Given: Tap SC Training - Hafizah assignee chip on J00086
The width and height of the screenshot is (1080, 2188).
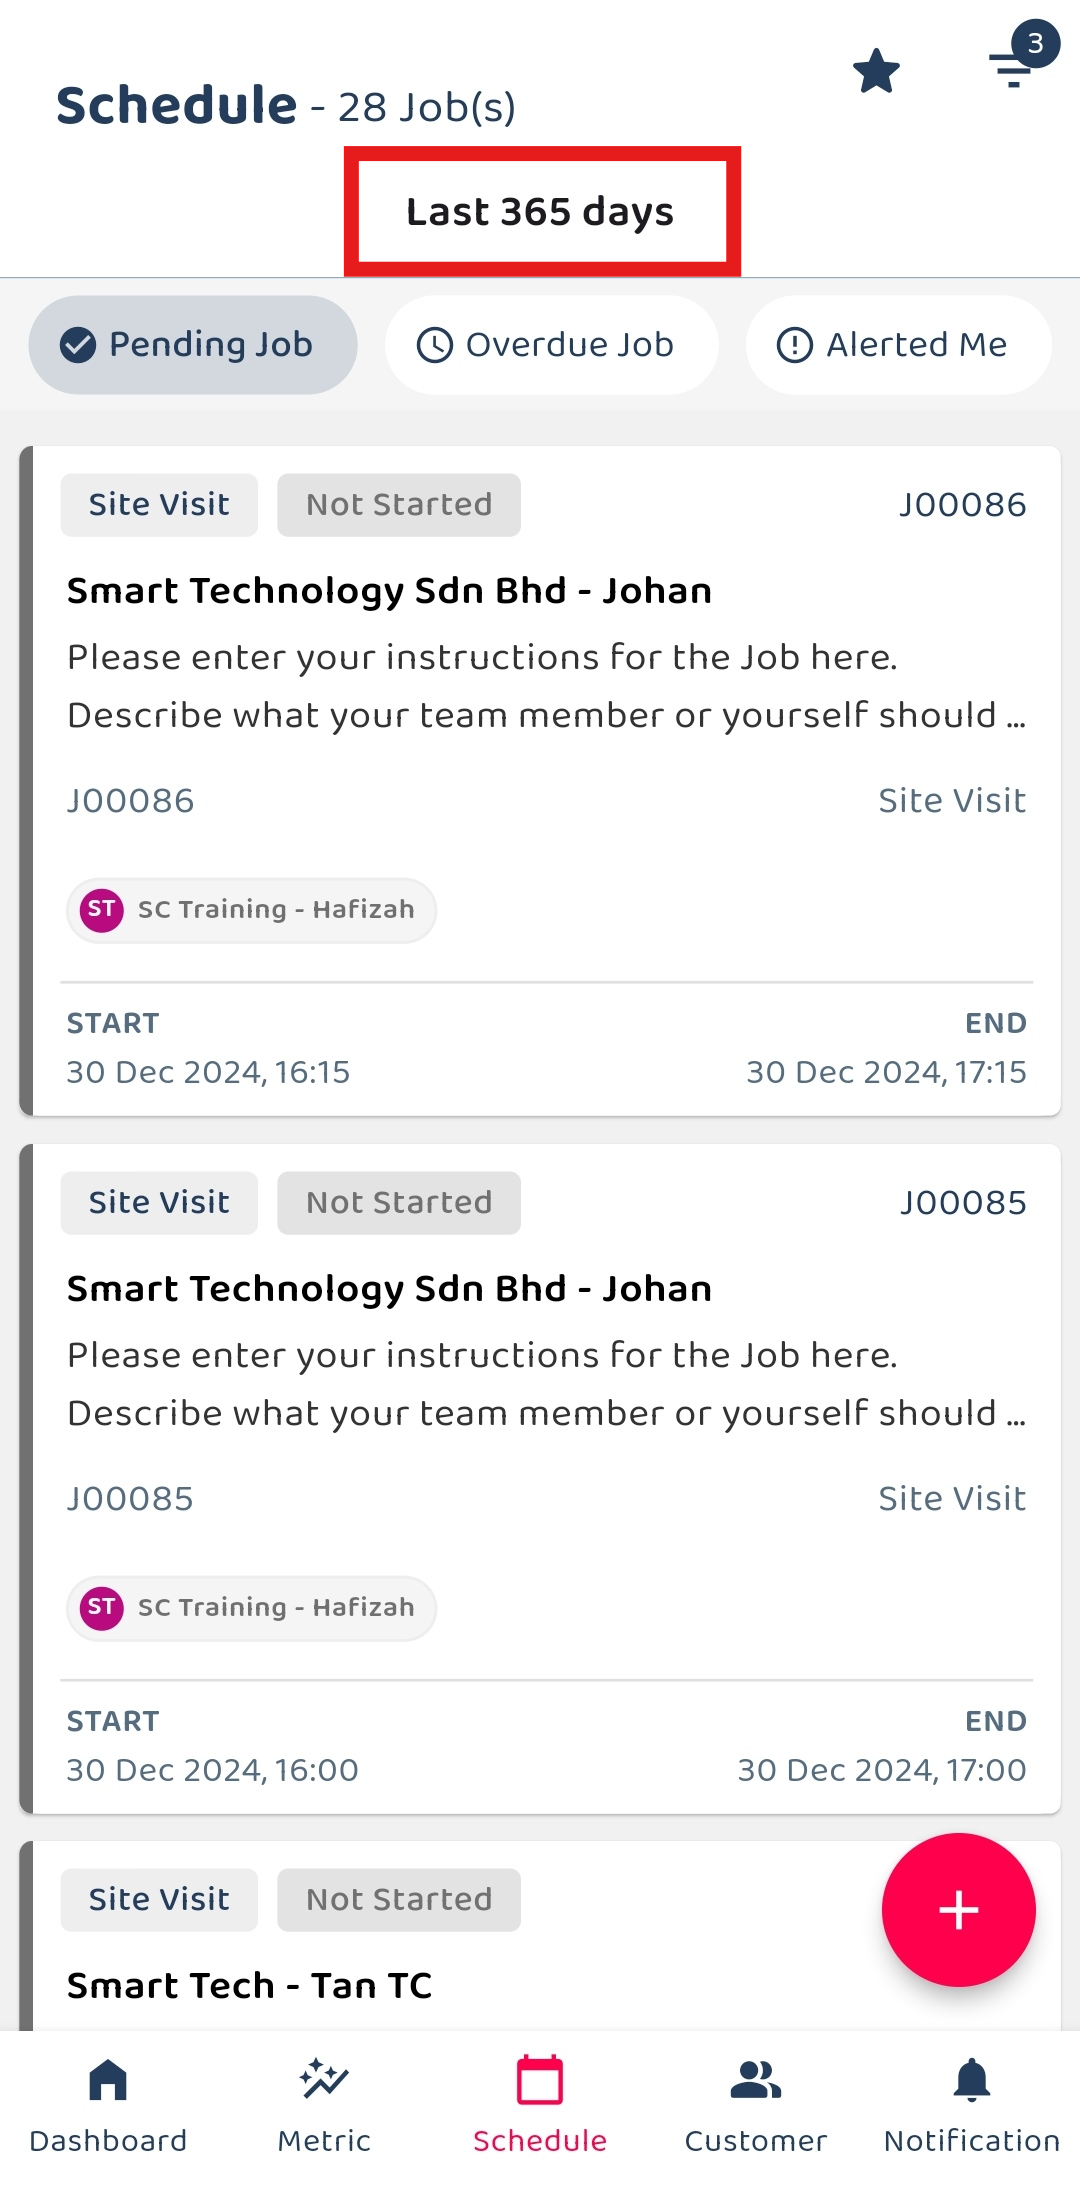Looking at the screenshot, I should 251,910.
